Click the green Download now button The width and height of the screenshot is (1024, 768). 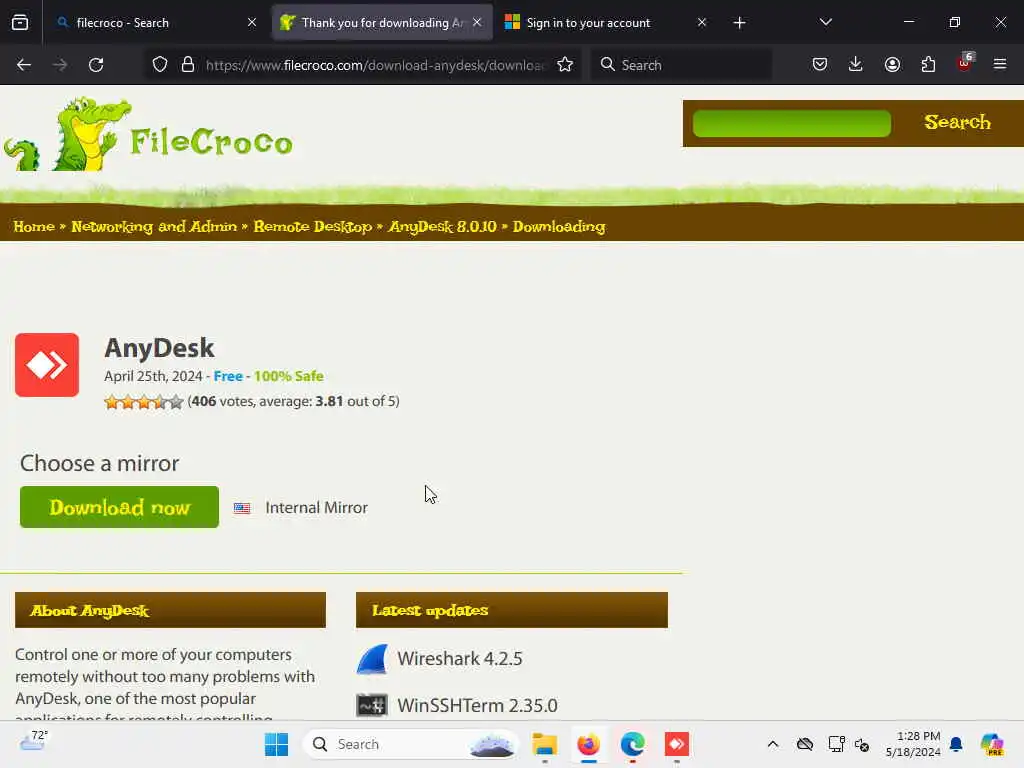[x=120, y=507]
